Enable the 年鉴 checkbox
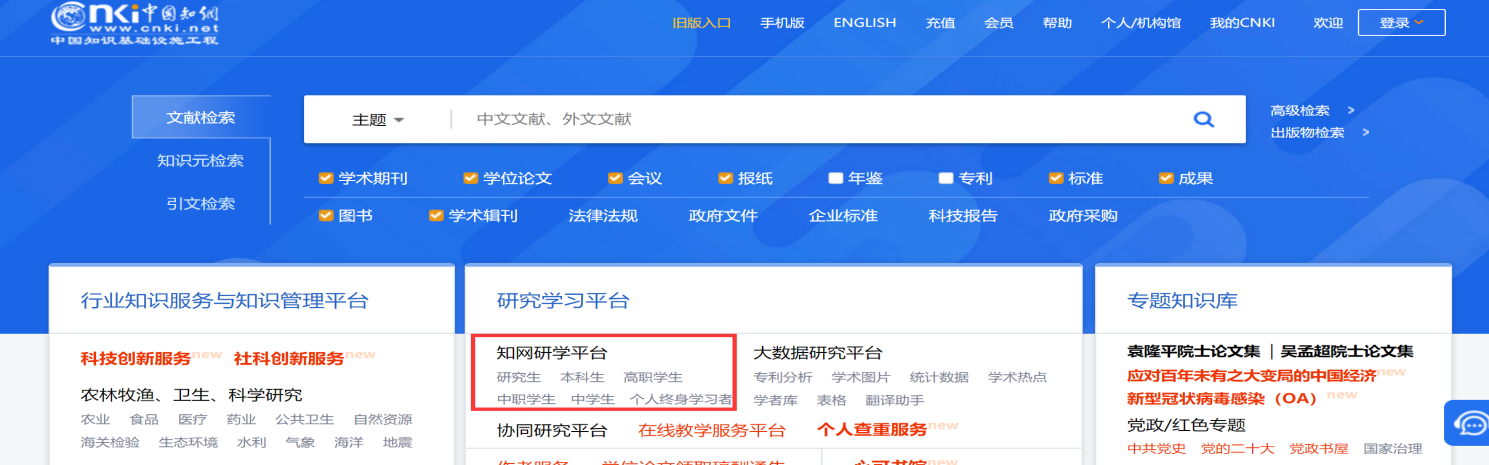The image size is (1489, 465). [835, 179]
